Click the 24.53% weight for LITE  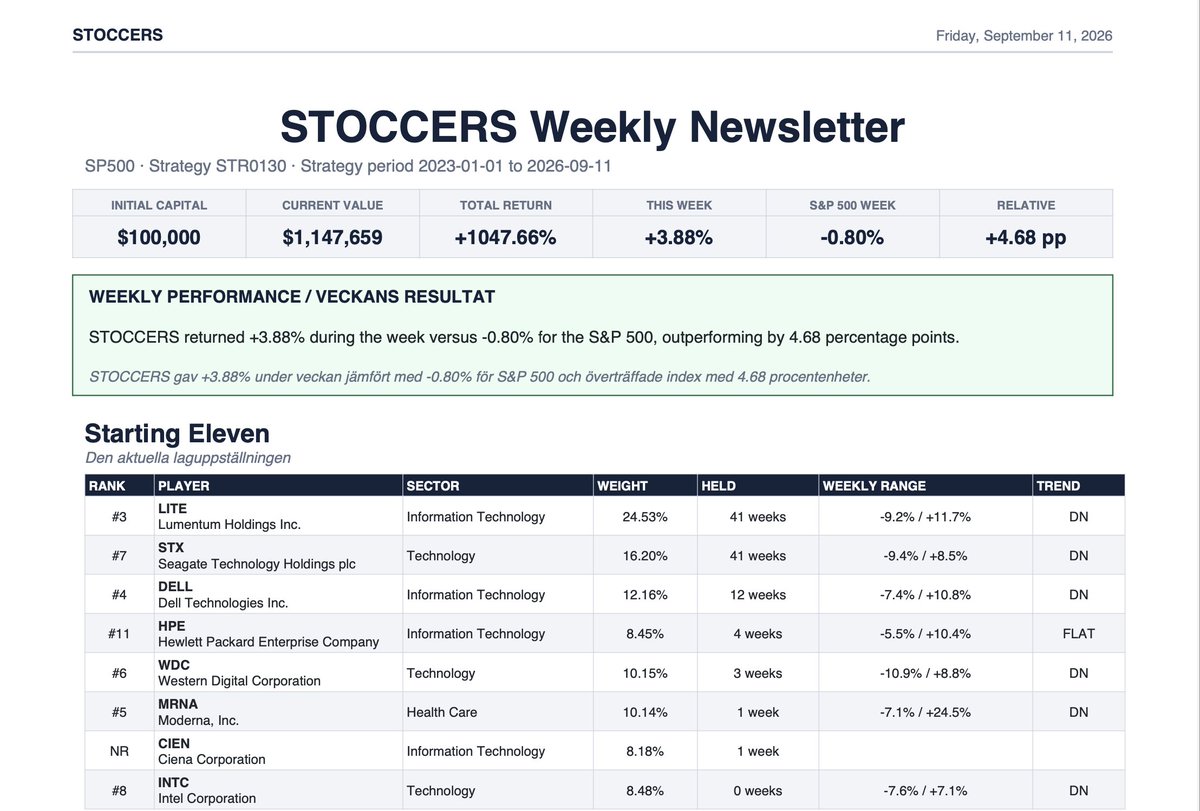[645, 517]
